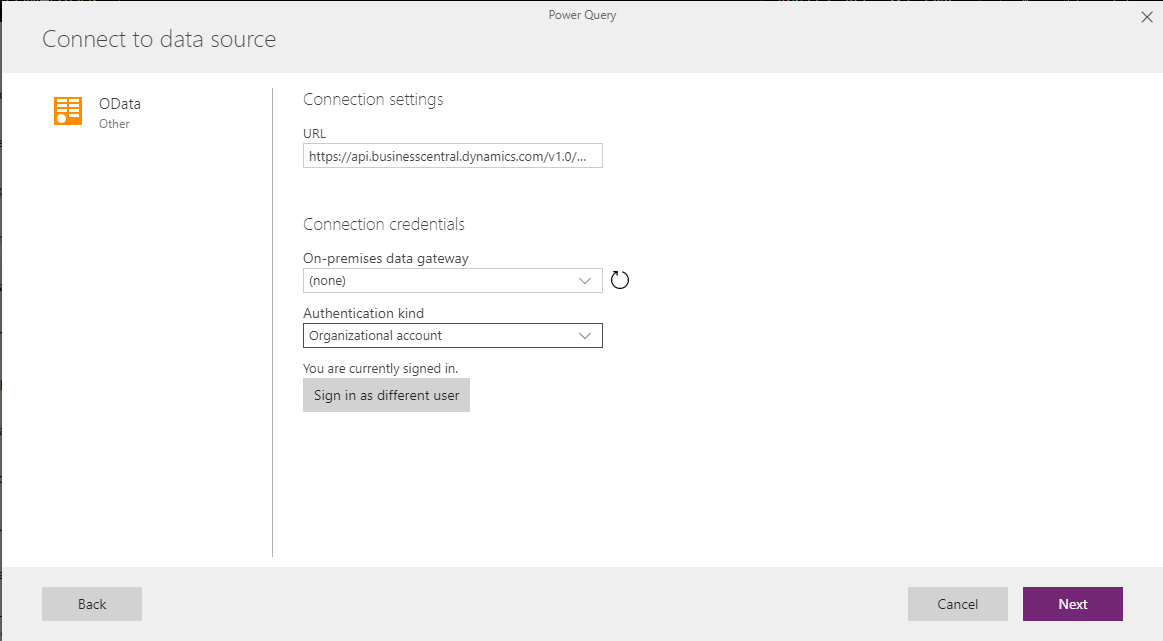The height and width of the screenshot is (641, 1163).
Task: Click the 'Connection credentials' heading
Action: pos(384,224)
